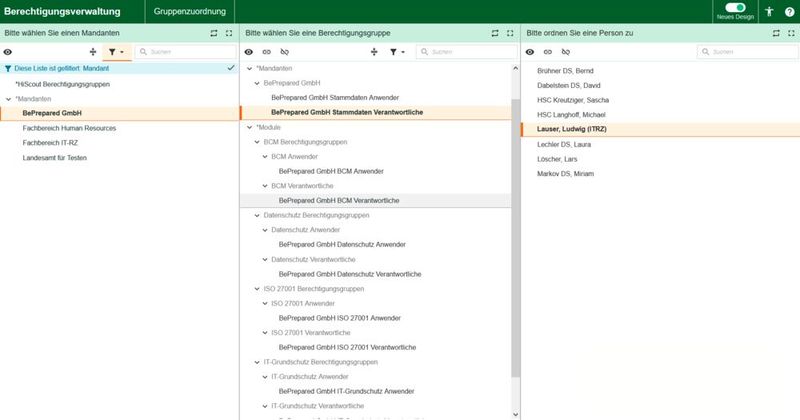The width and height of the screenshot is (800, 420).
Task: Collapse ISO 27001 Berechtigungsgruppen node
Action: click(257, 289)
